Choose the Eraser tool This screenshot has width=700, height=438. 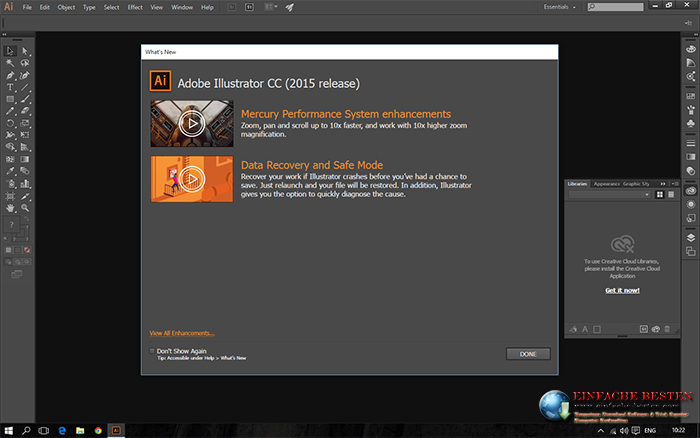(x=25, y=111)
